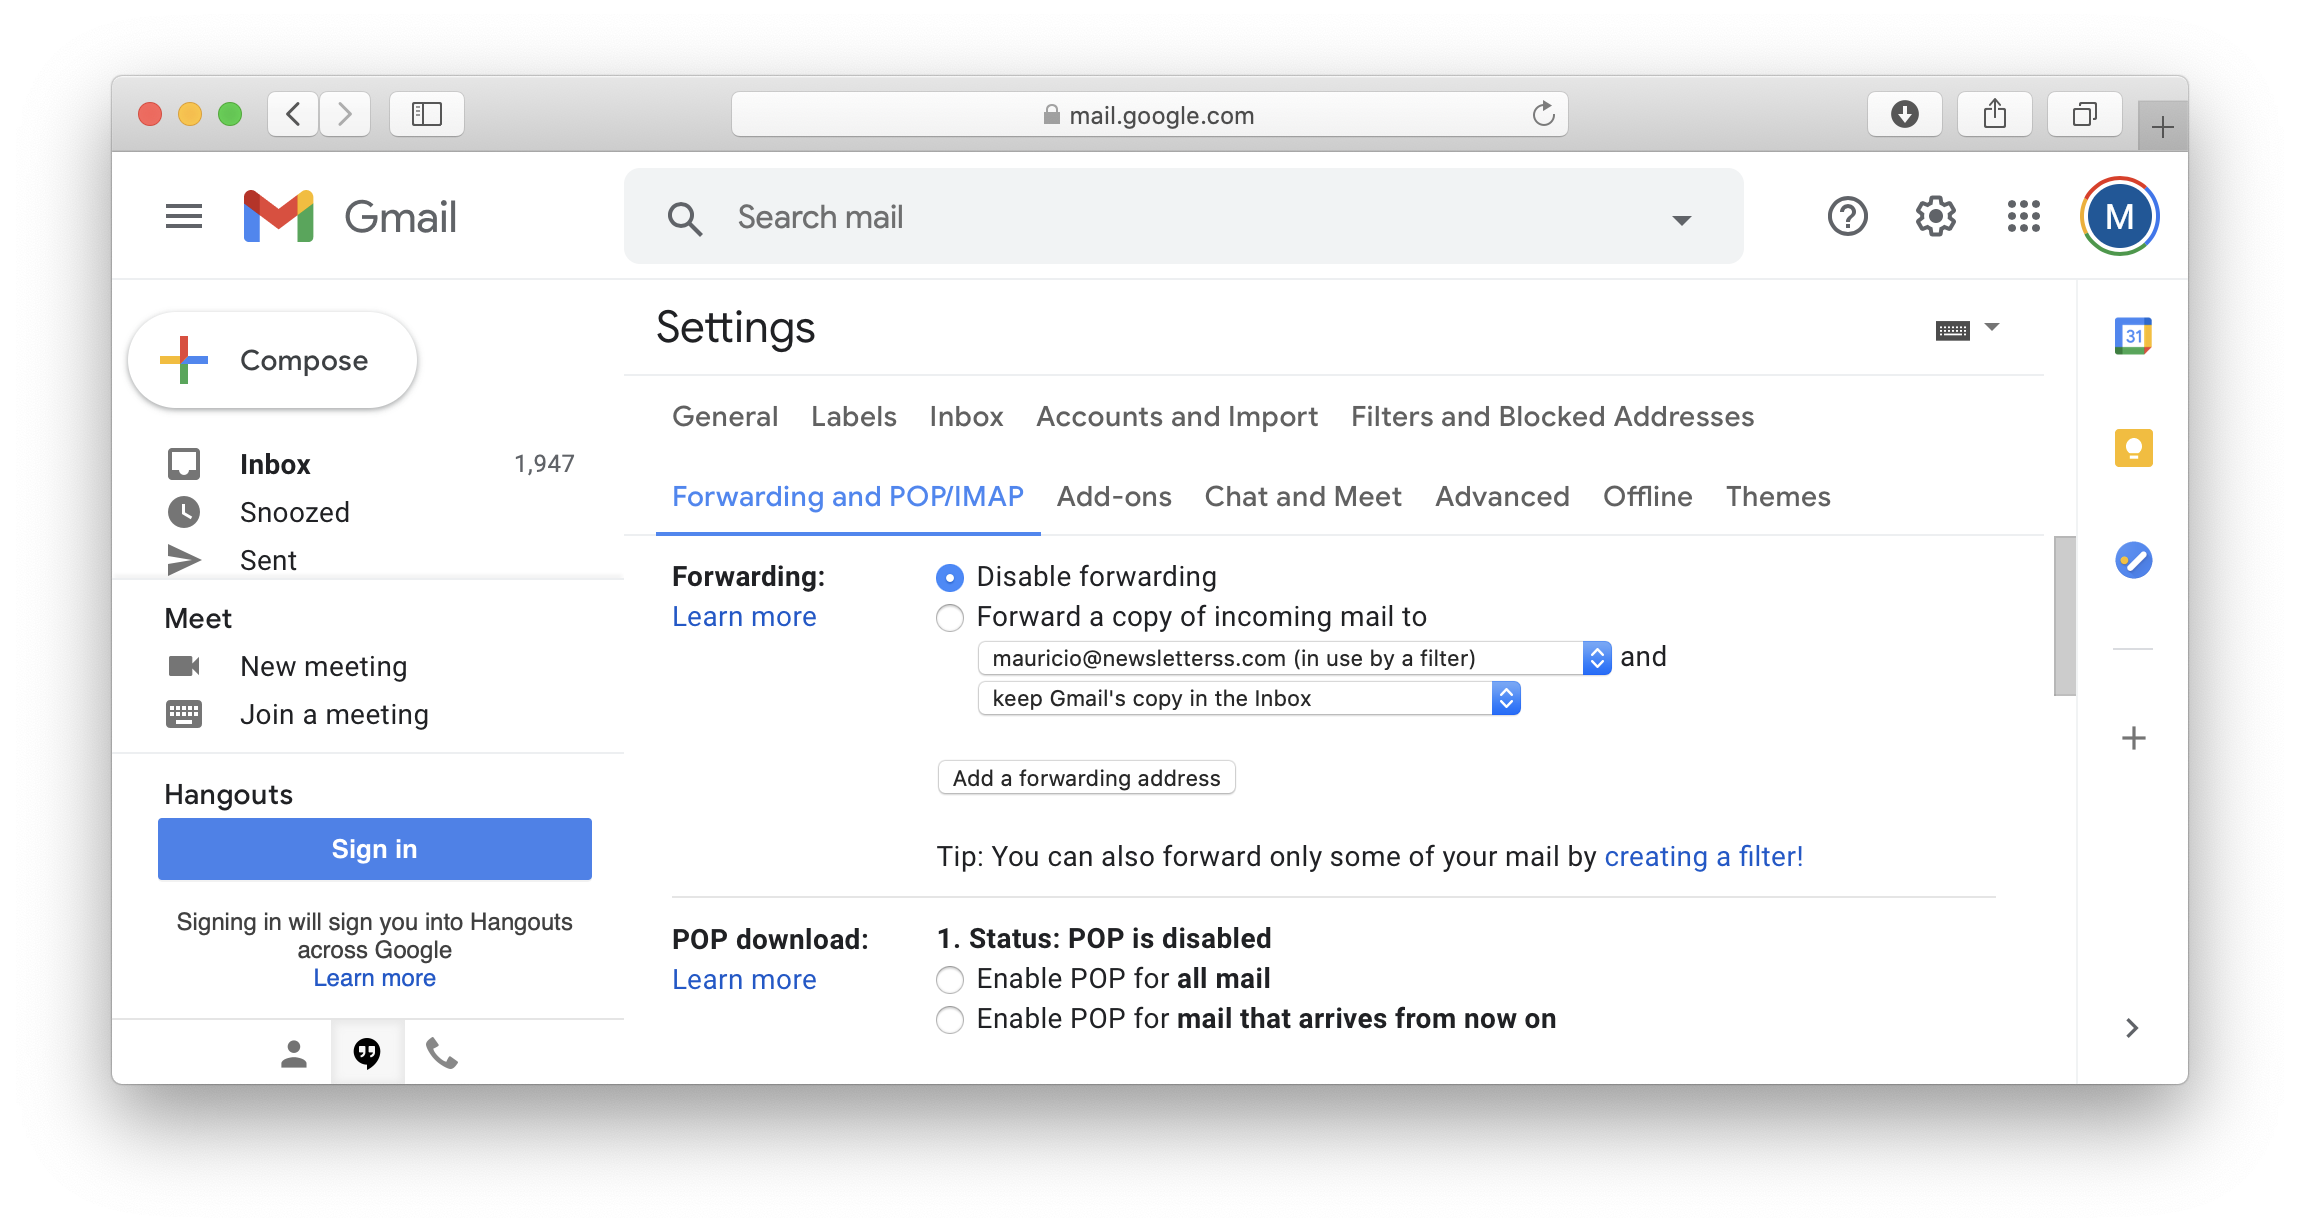Open the Support help icon

1847,216
